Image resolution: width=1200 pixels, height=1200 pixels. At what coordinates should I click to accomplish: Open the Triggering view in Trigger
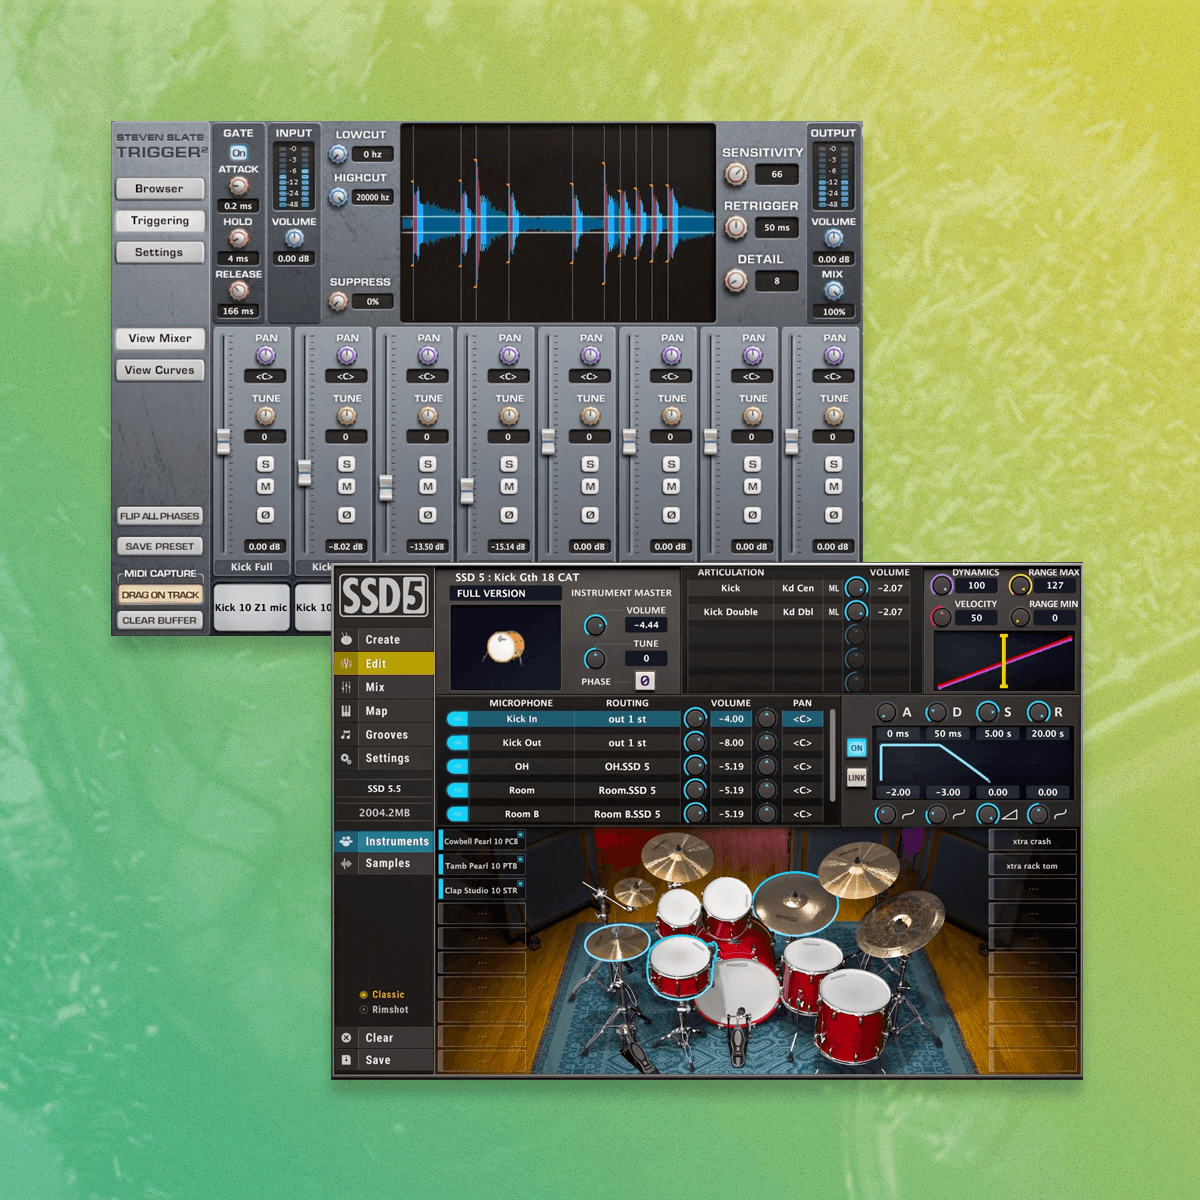(160, 221)
